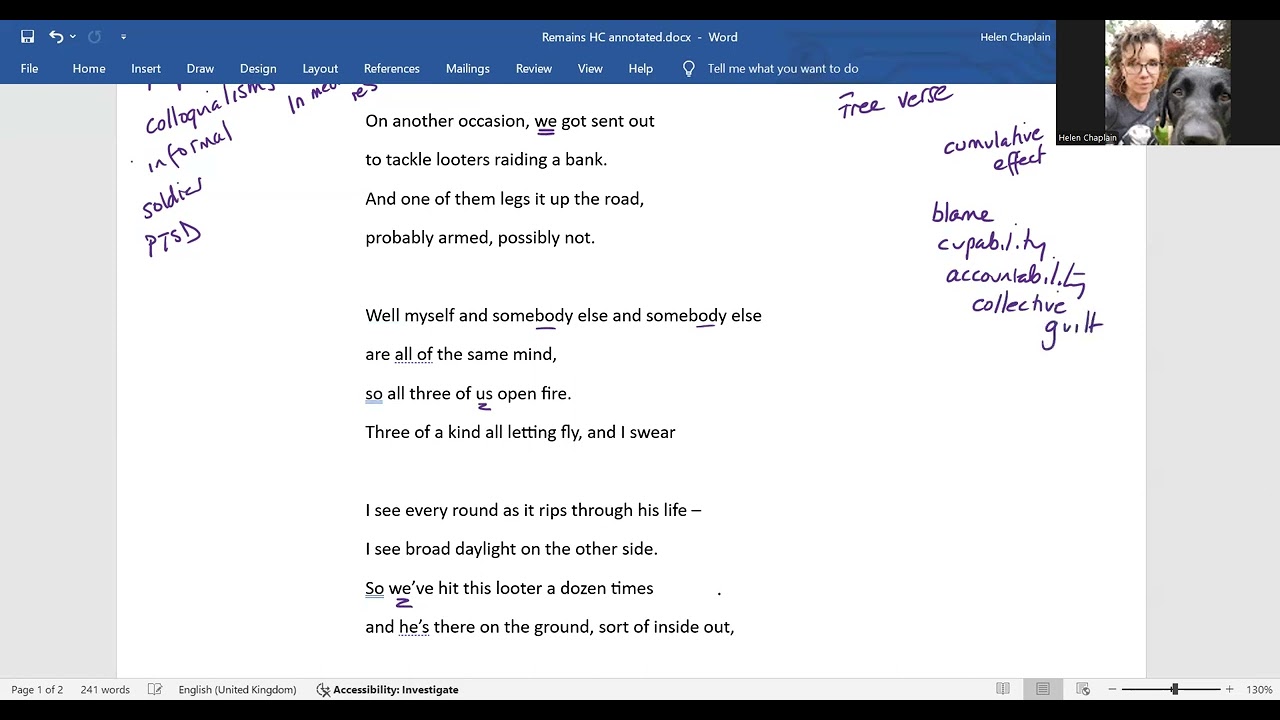Click the Save icon in title bar
The width and height of the screenshot is (1280, 720).
pyautogui.click(x=27, y=37)
